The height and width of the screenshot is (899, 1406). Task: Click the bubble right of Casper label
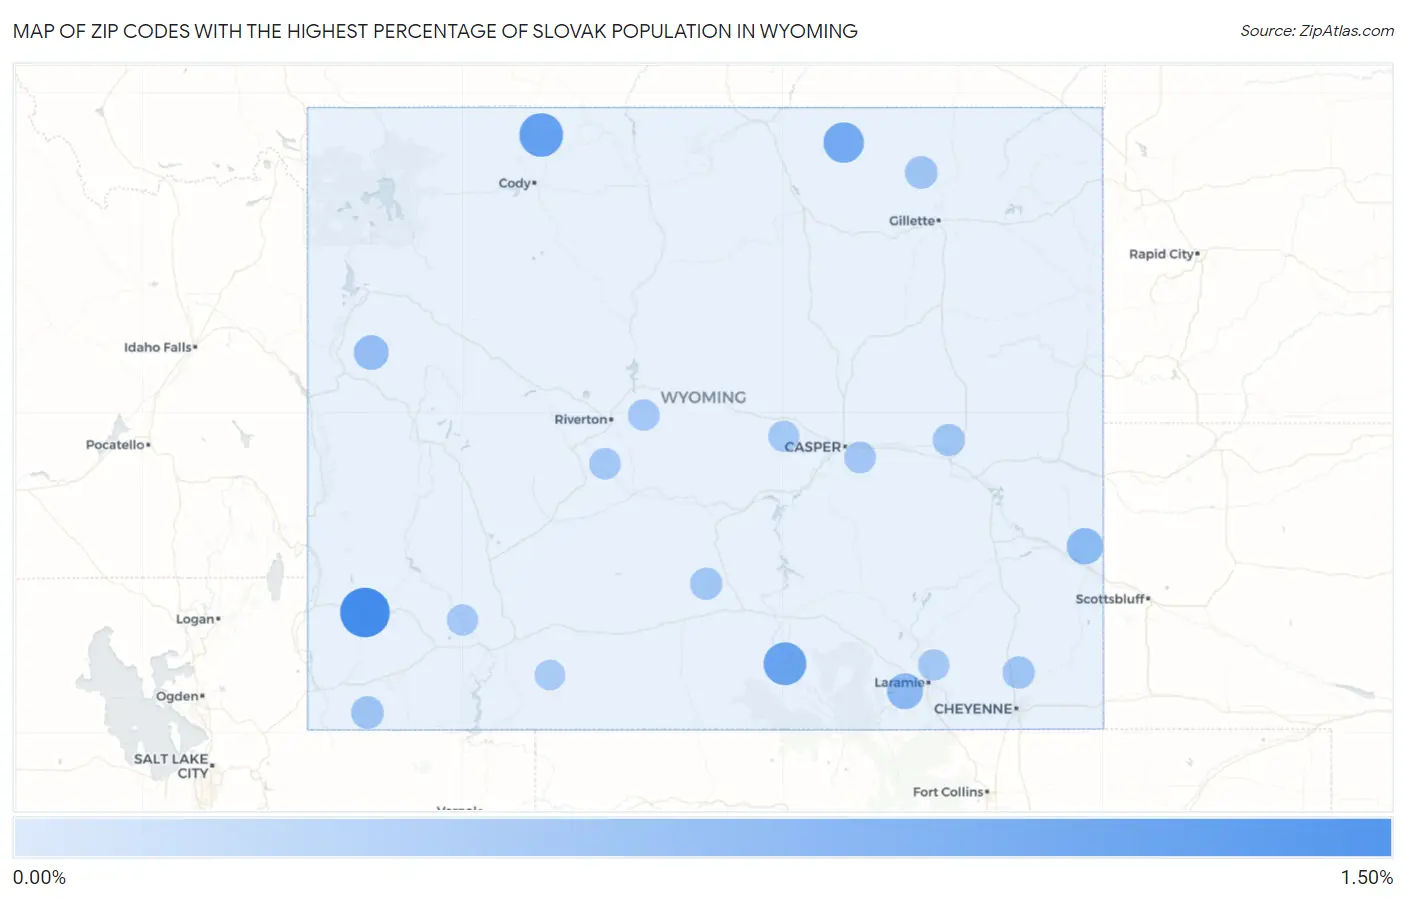(860, 458)
